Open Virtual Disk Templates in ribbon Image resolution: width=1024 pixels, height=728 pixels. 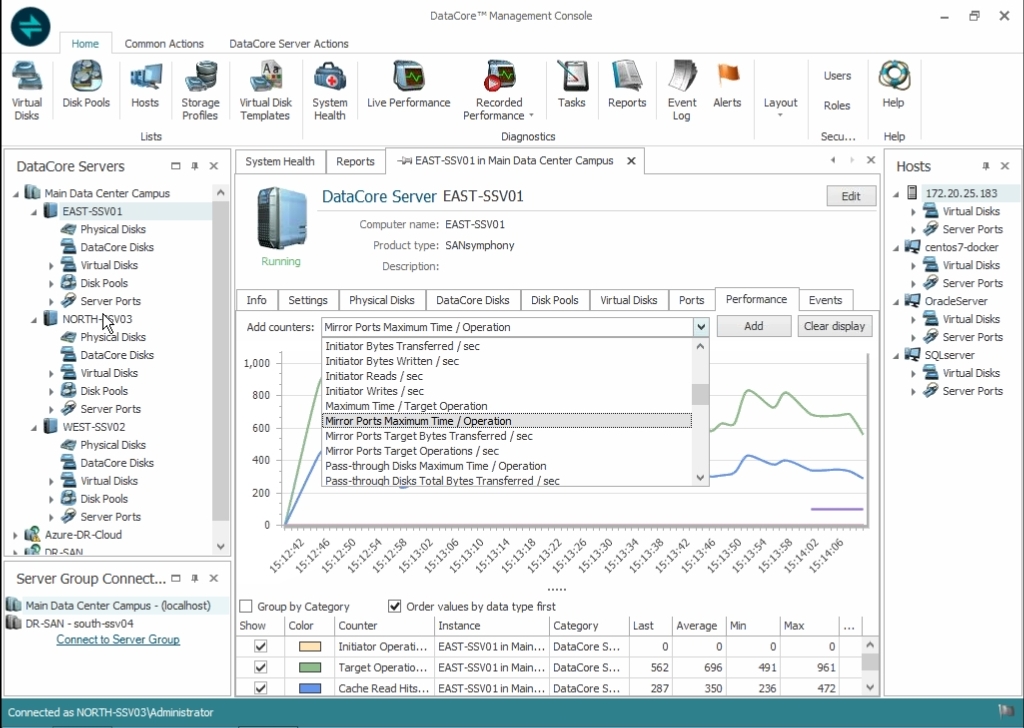click(265, 91)
